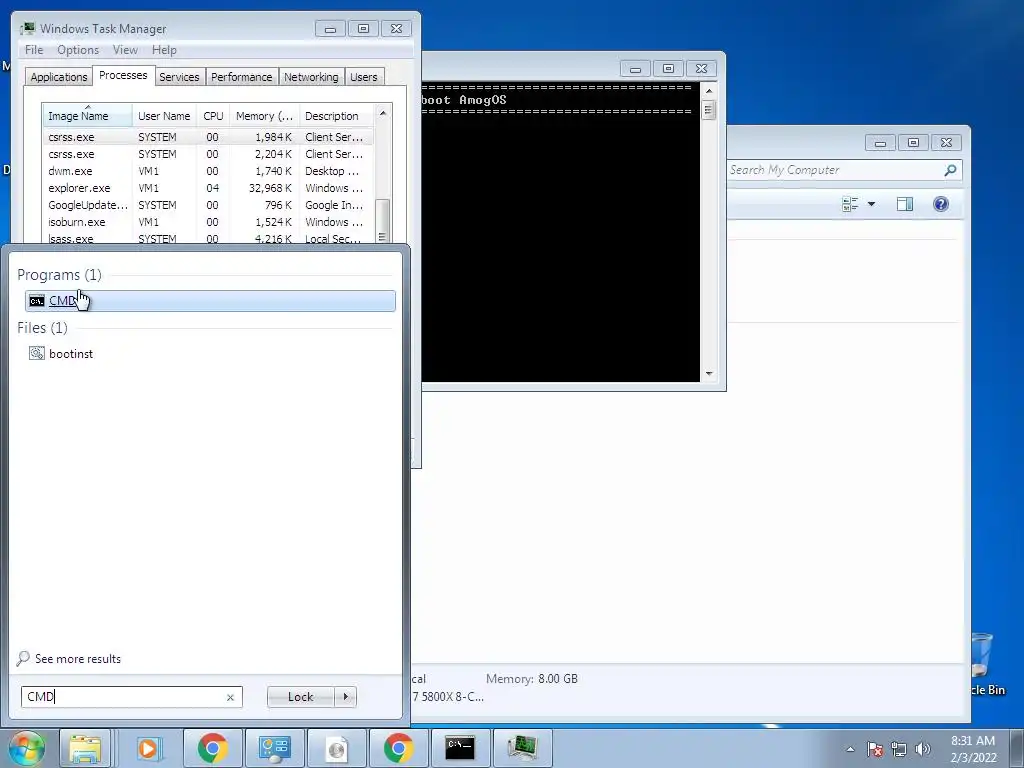The image size is (1024, 768).
Task: Open the Start orb button
Action: coord(26,748)
